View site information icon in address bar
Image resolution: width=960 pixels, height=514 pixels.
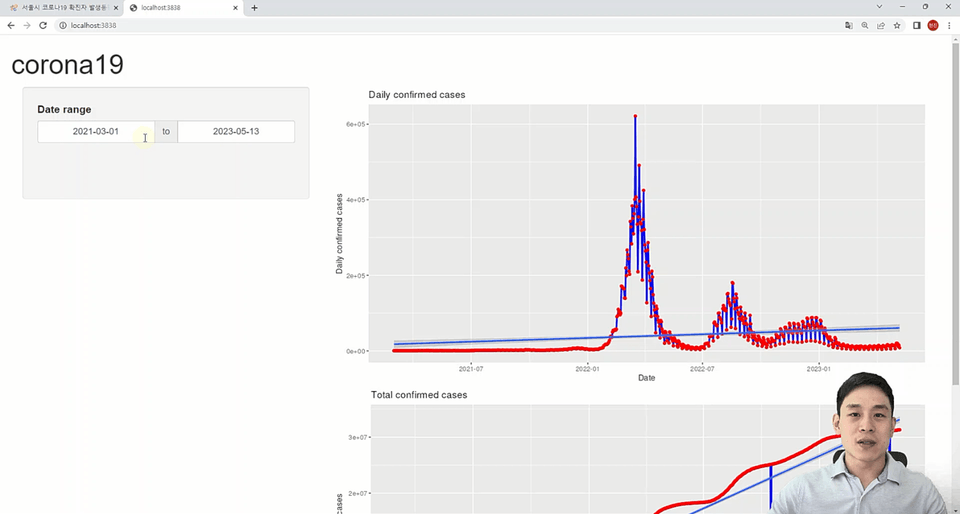(63, 25)
